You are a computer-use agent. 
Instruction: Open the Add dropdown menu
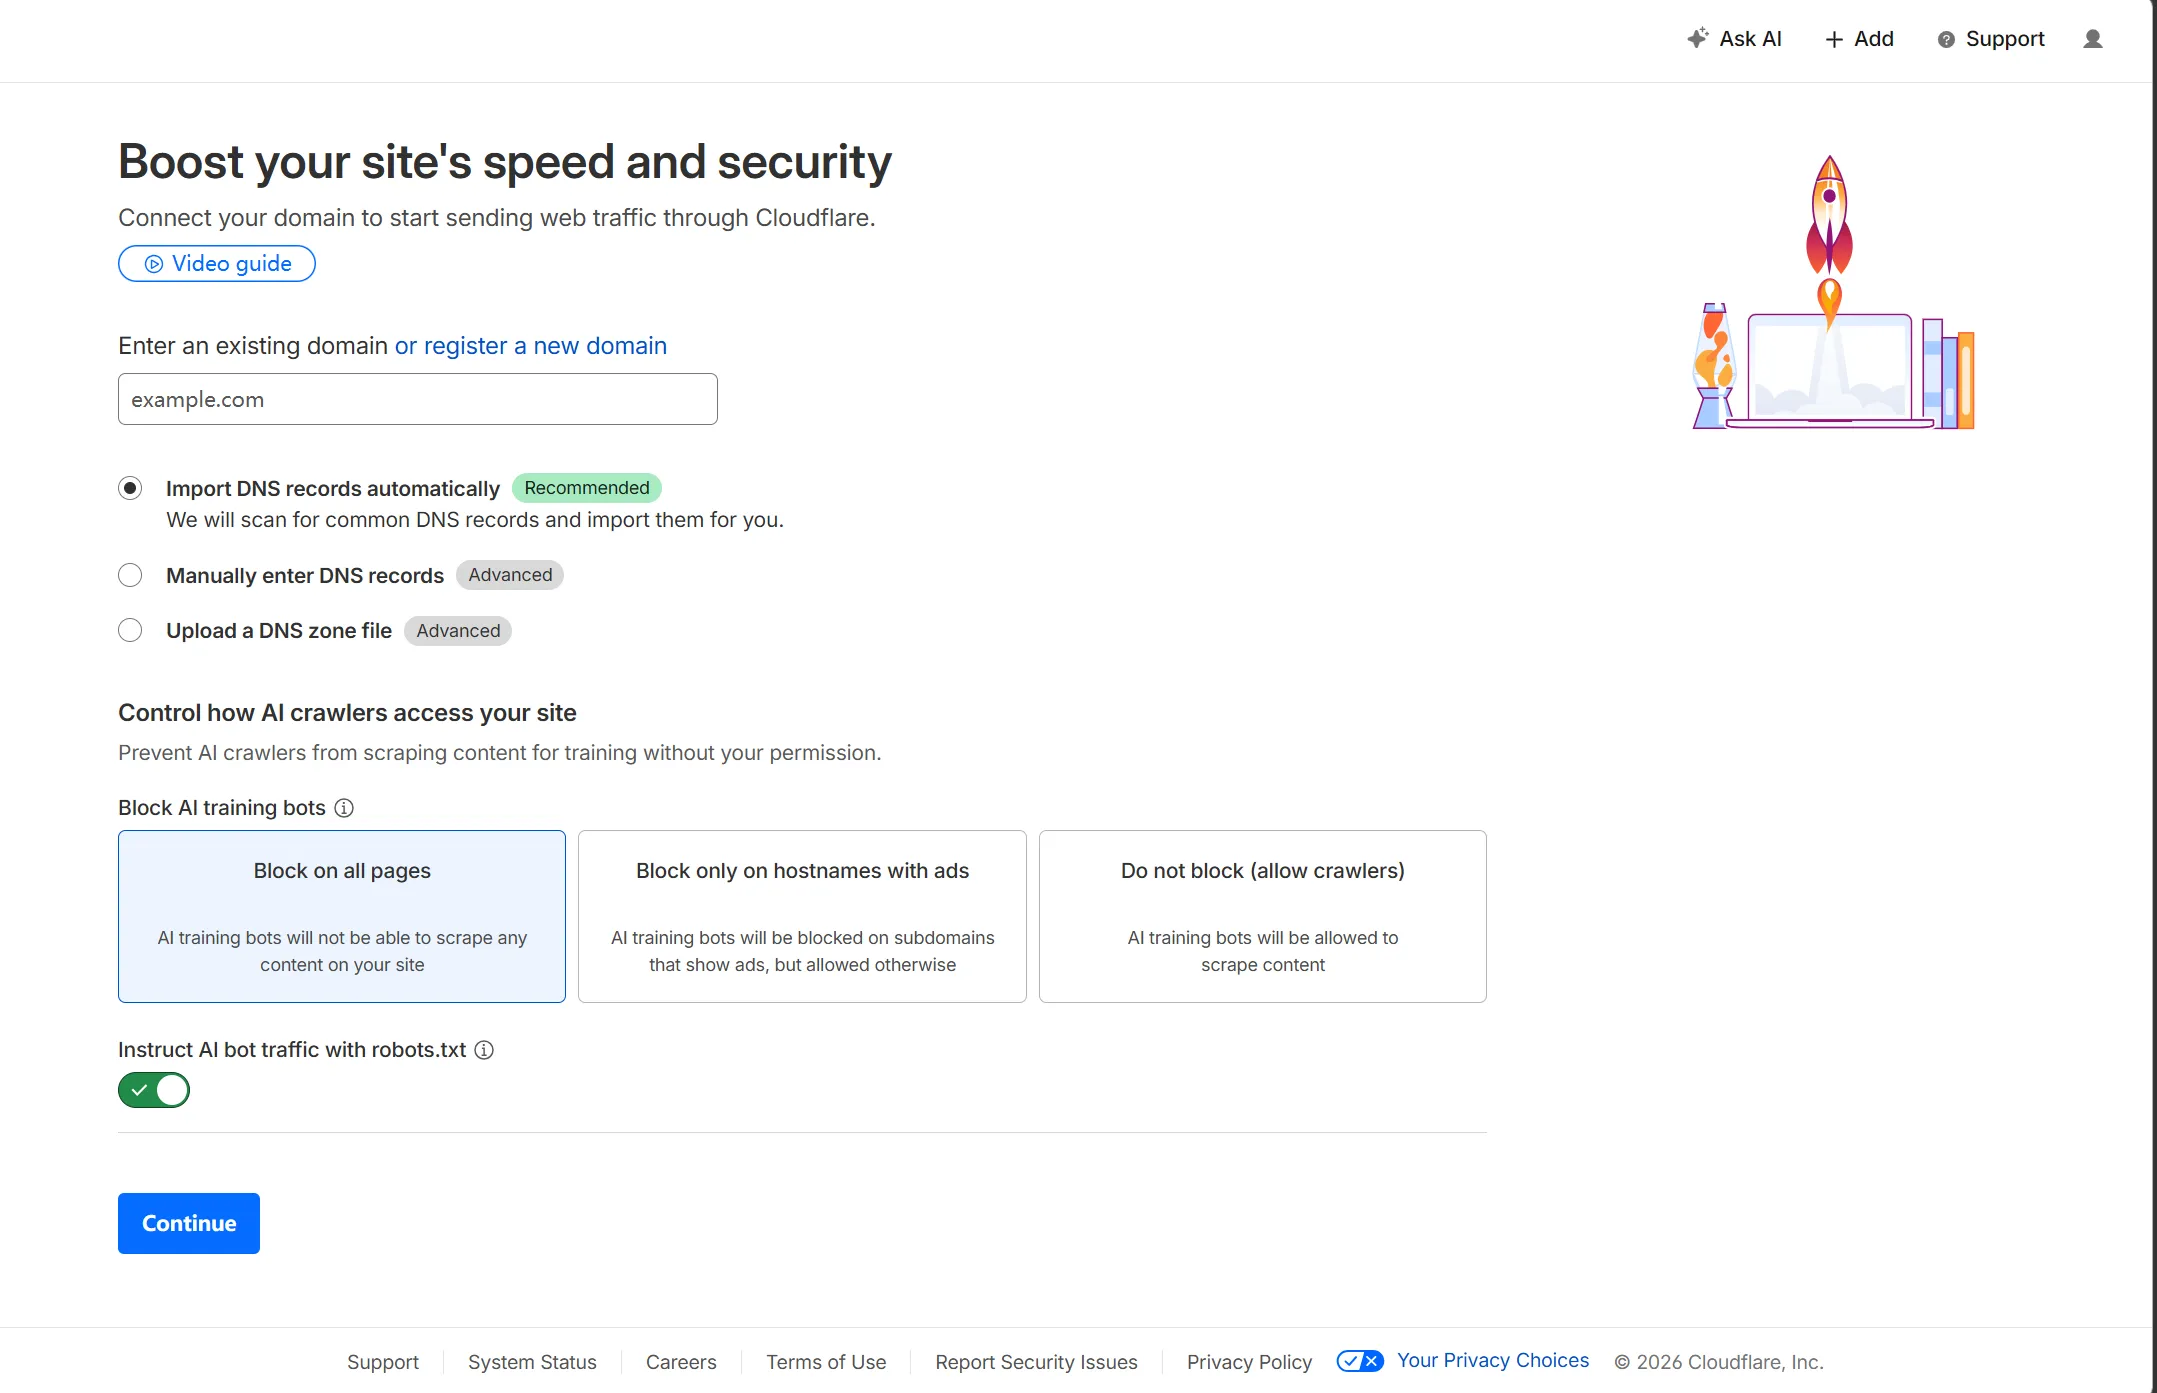coord(1859,39)
